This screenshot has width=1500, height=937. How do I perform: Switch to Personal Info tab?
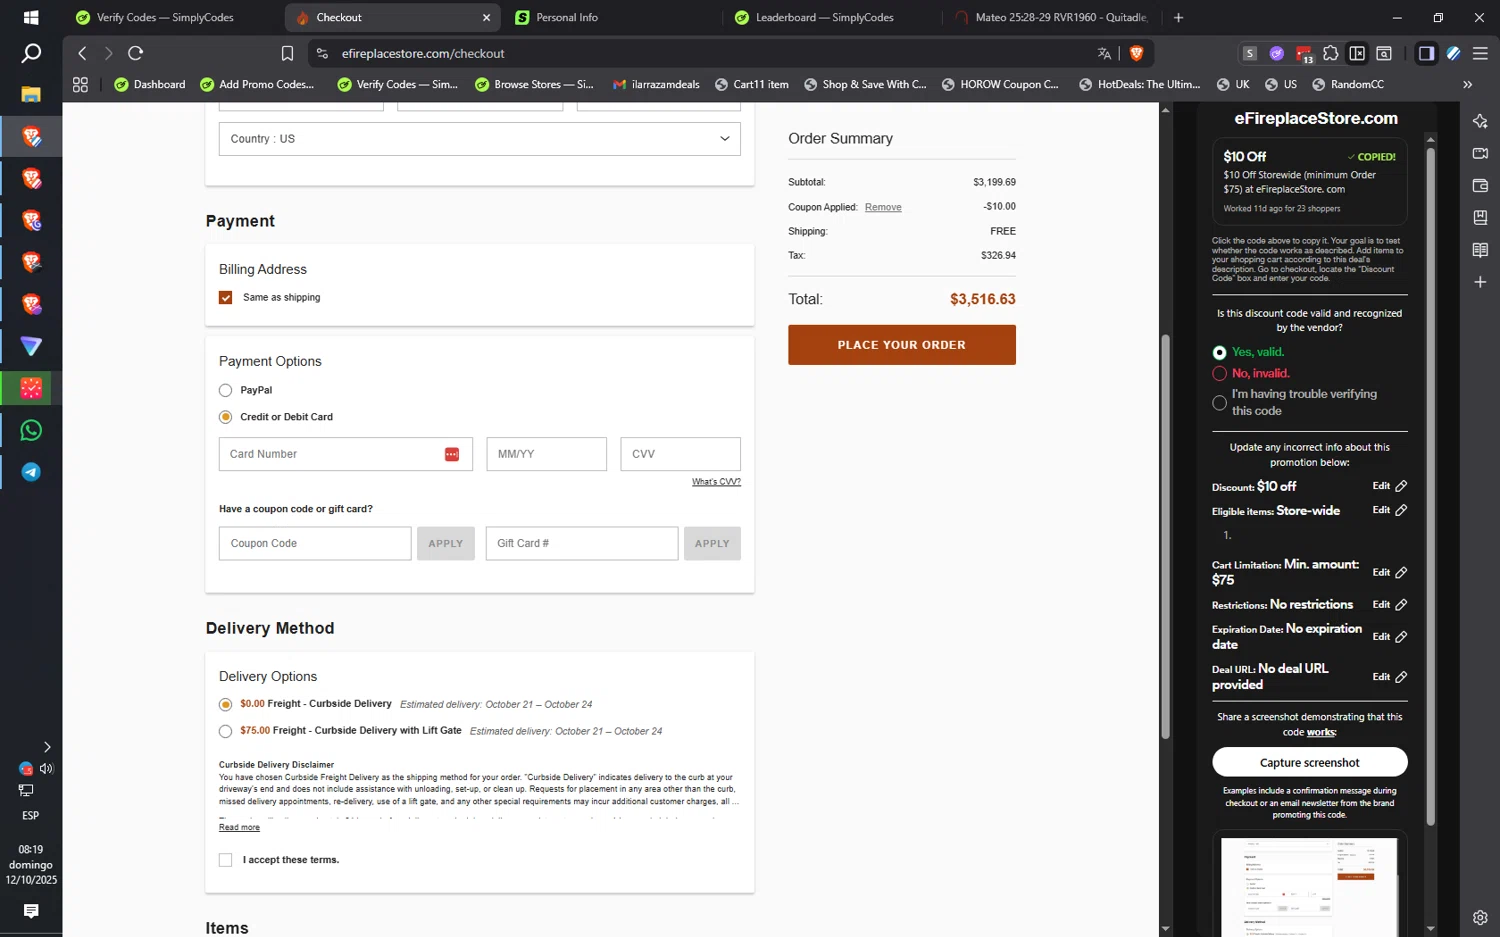tap(567, 17)
